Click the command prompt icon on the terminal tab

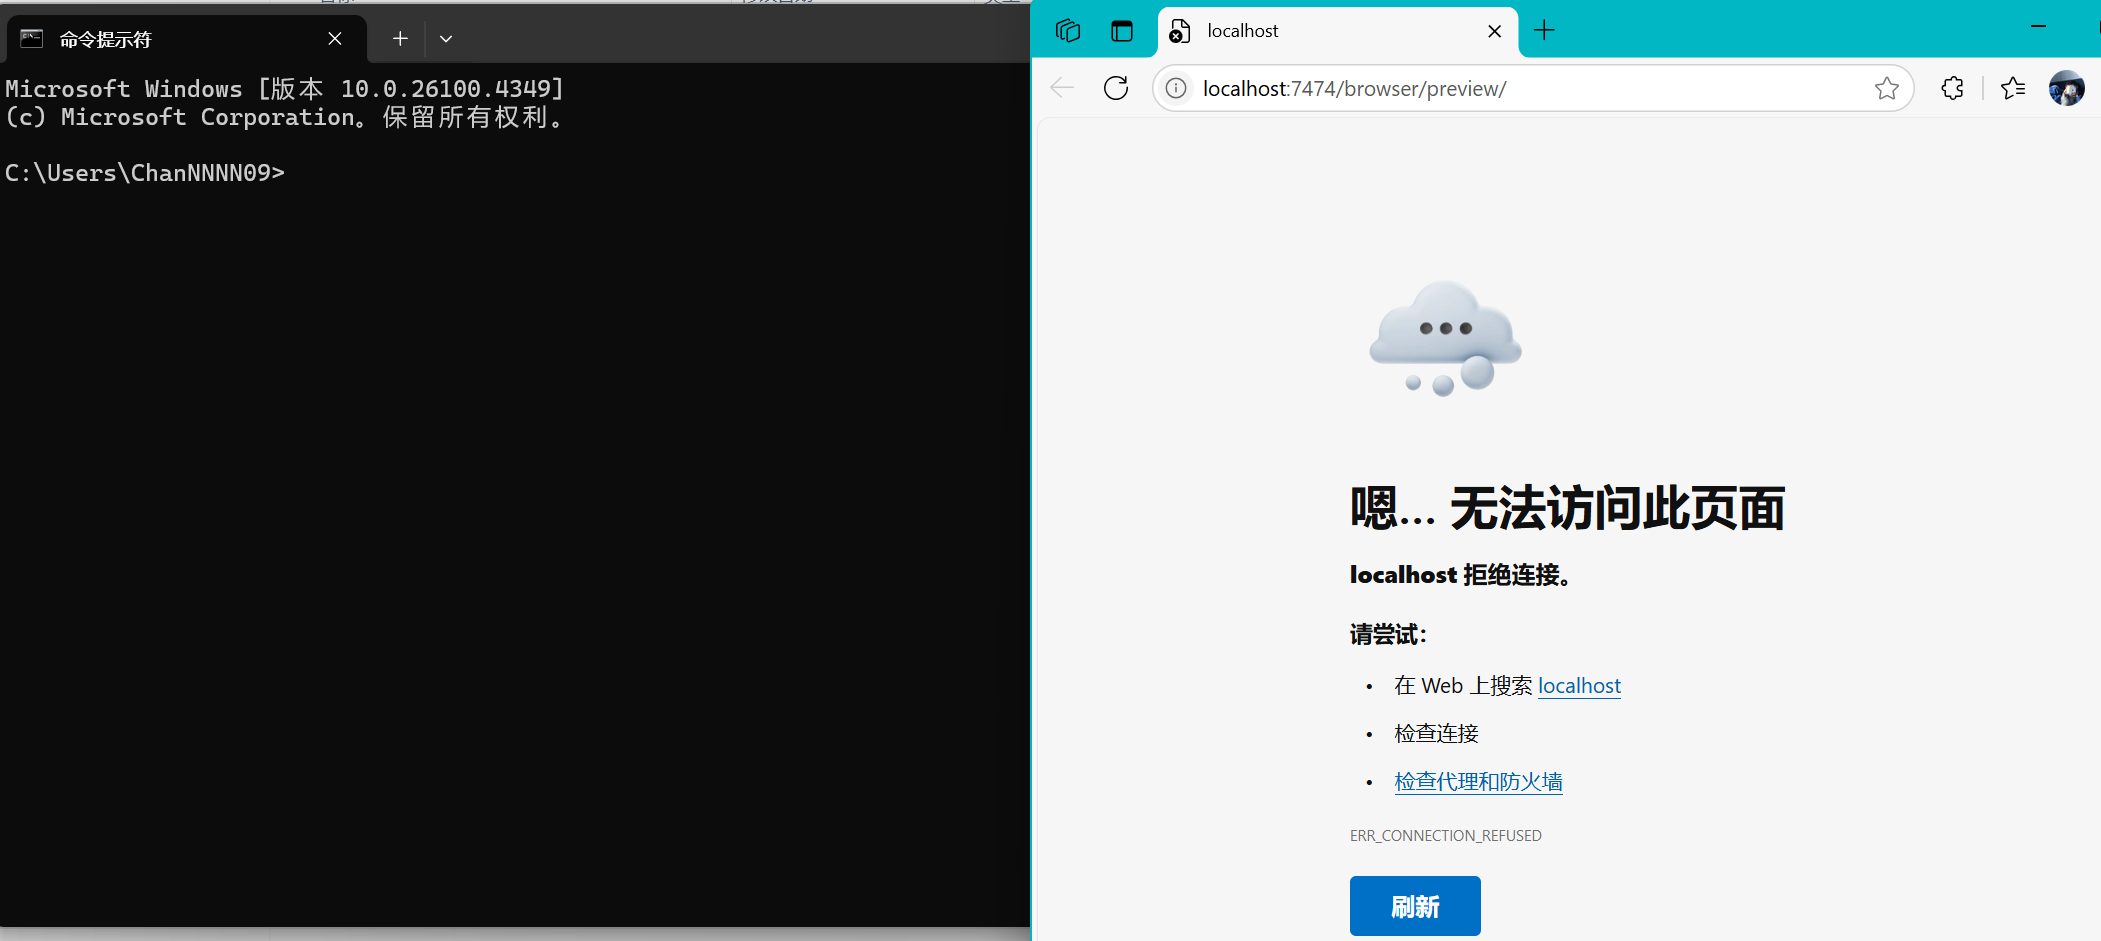tap(30, 38)
